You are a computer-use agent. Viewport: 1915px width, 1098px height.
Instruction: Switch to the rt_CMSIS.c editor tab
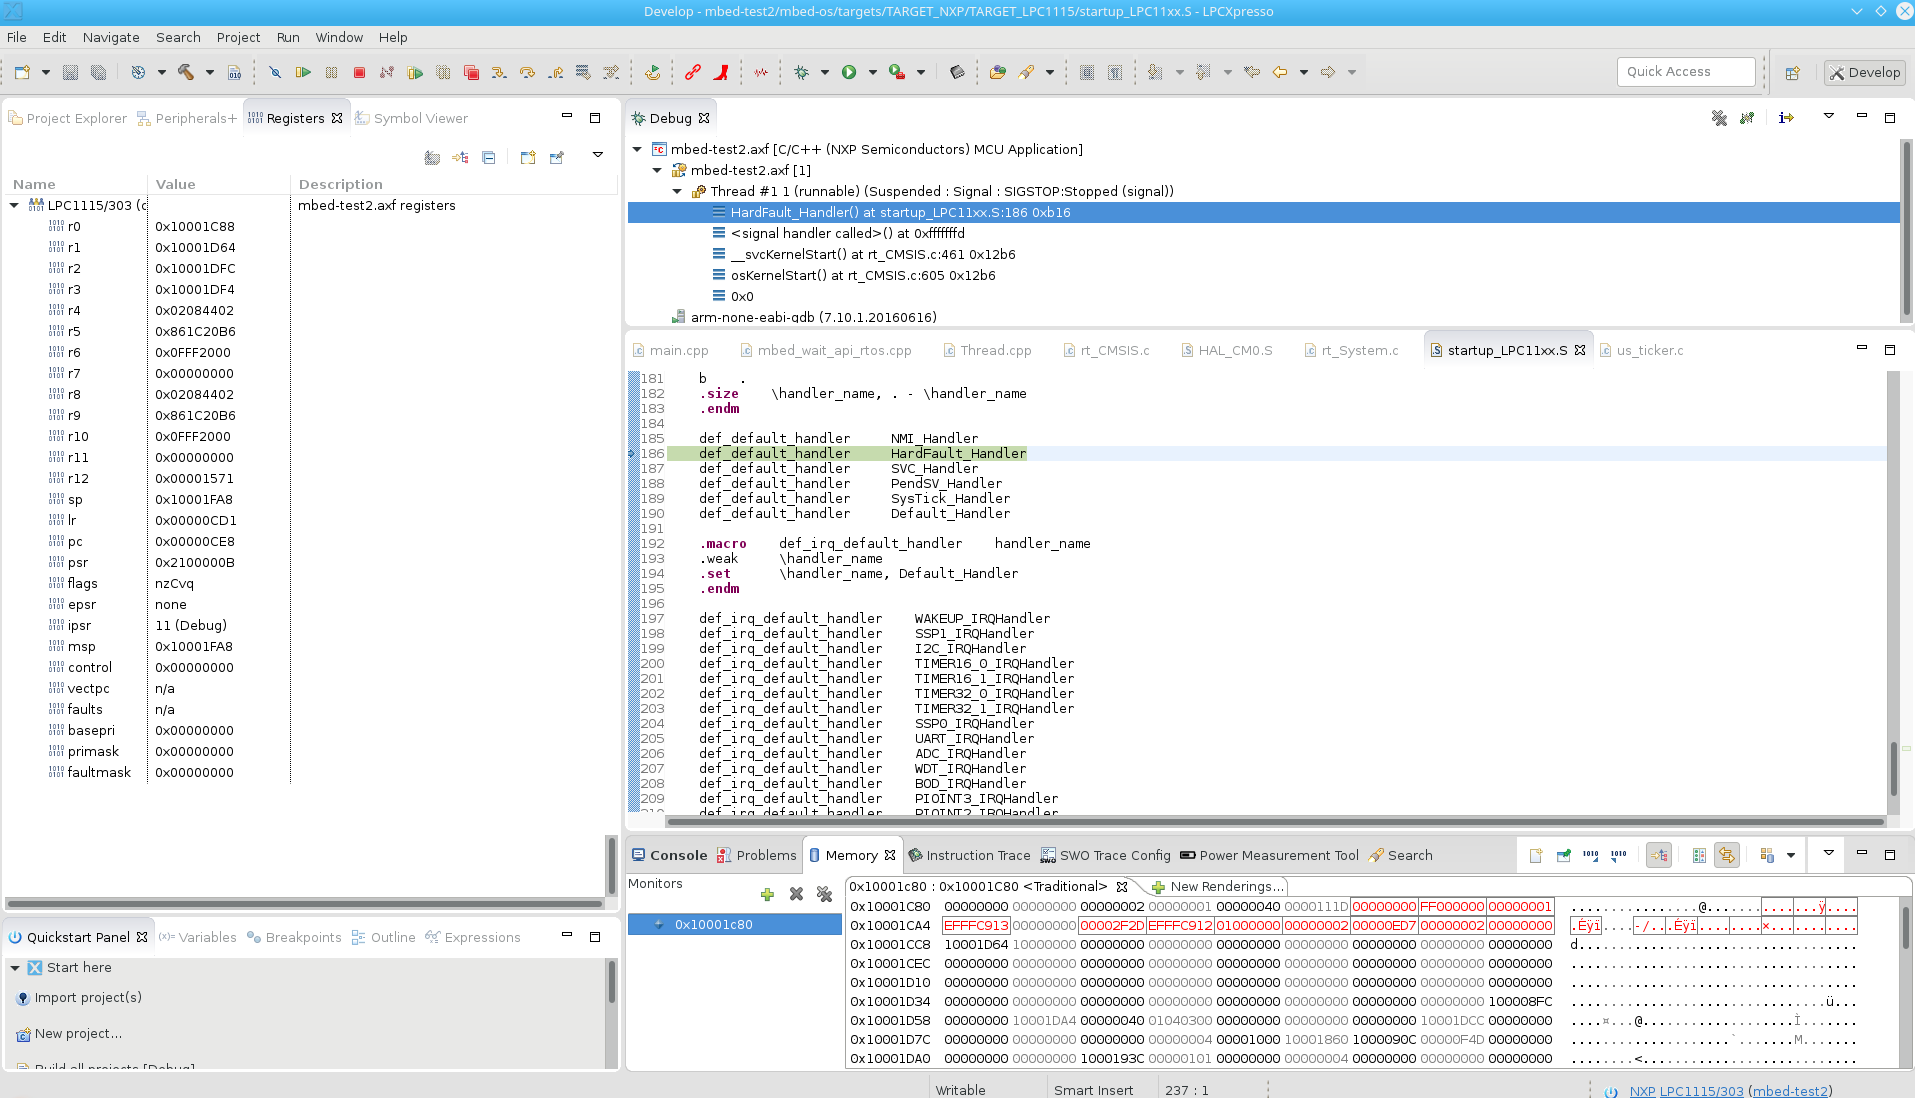coord(1113,350)
